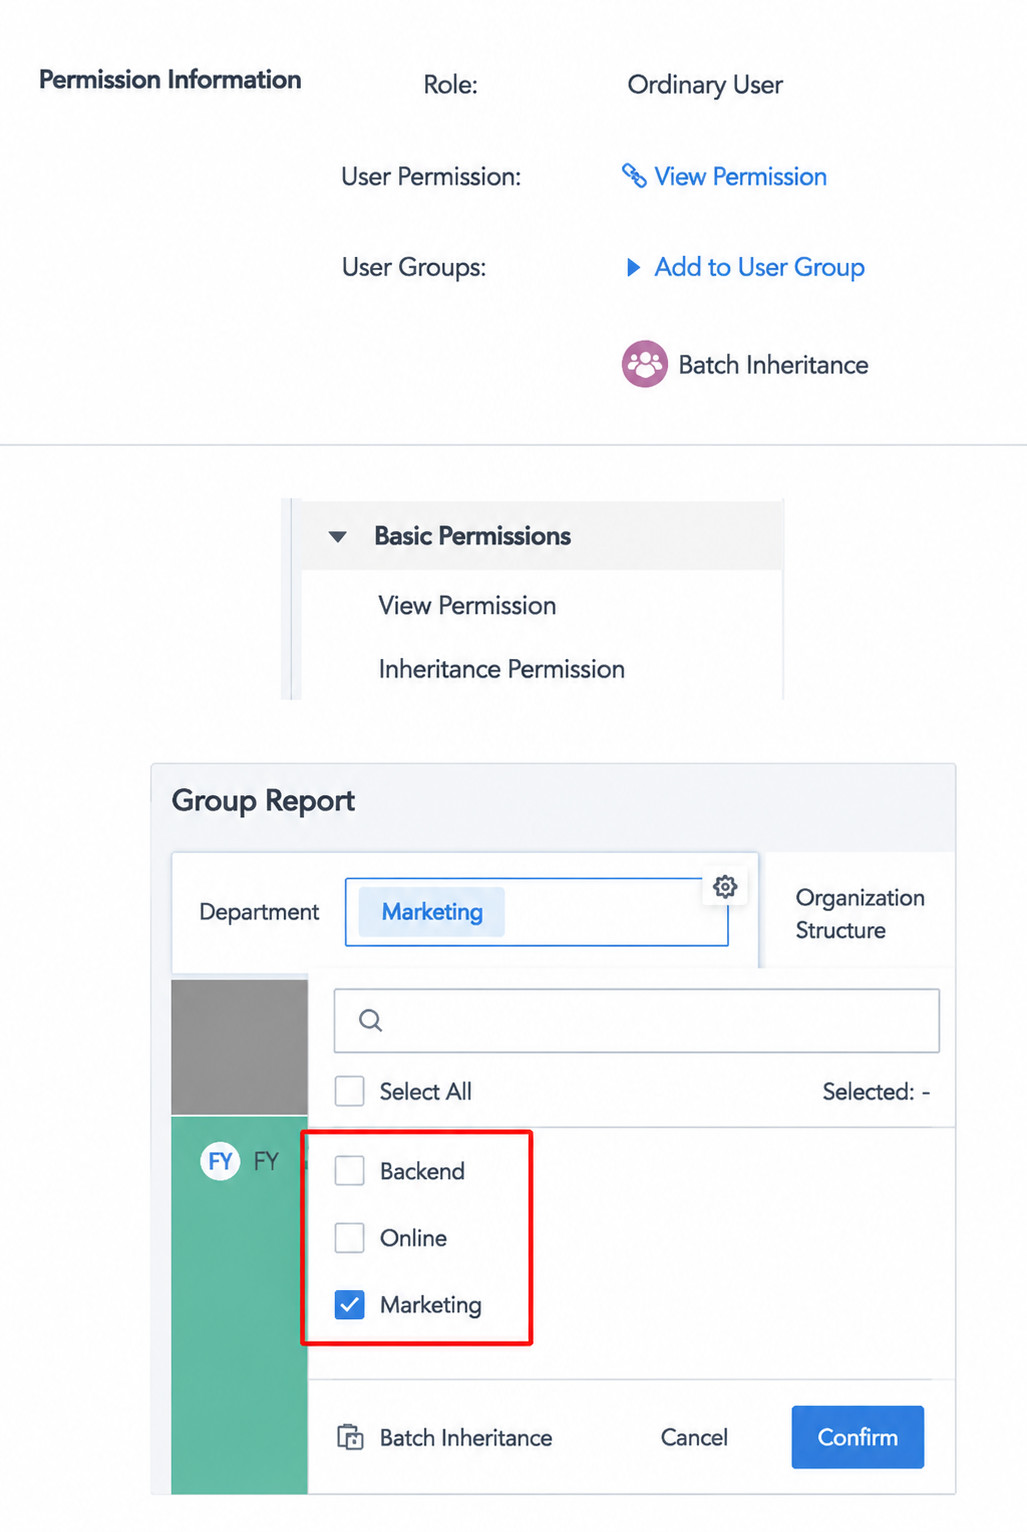Click Batch Inheritance text in dialog footer
1027x1532 pixels.
tap(466, 1437)
